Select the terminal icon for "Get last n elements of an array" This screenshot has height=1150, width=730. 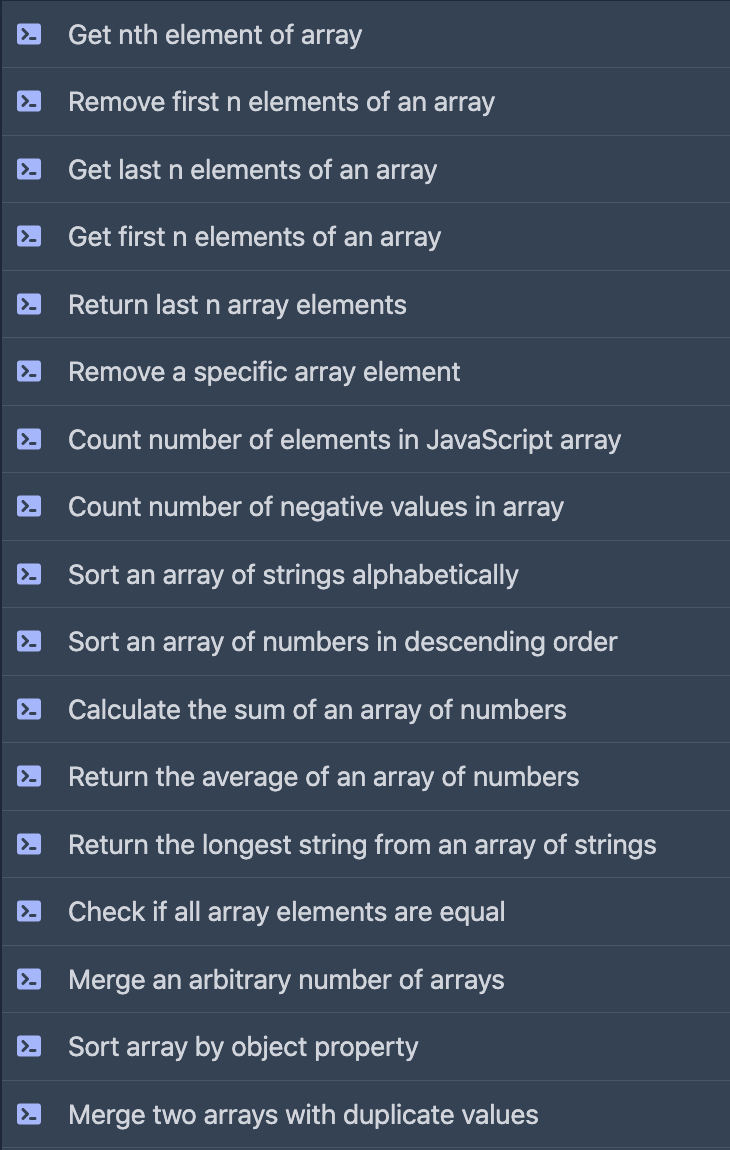[x=30, y=169]
